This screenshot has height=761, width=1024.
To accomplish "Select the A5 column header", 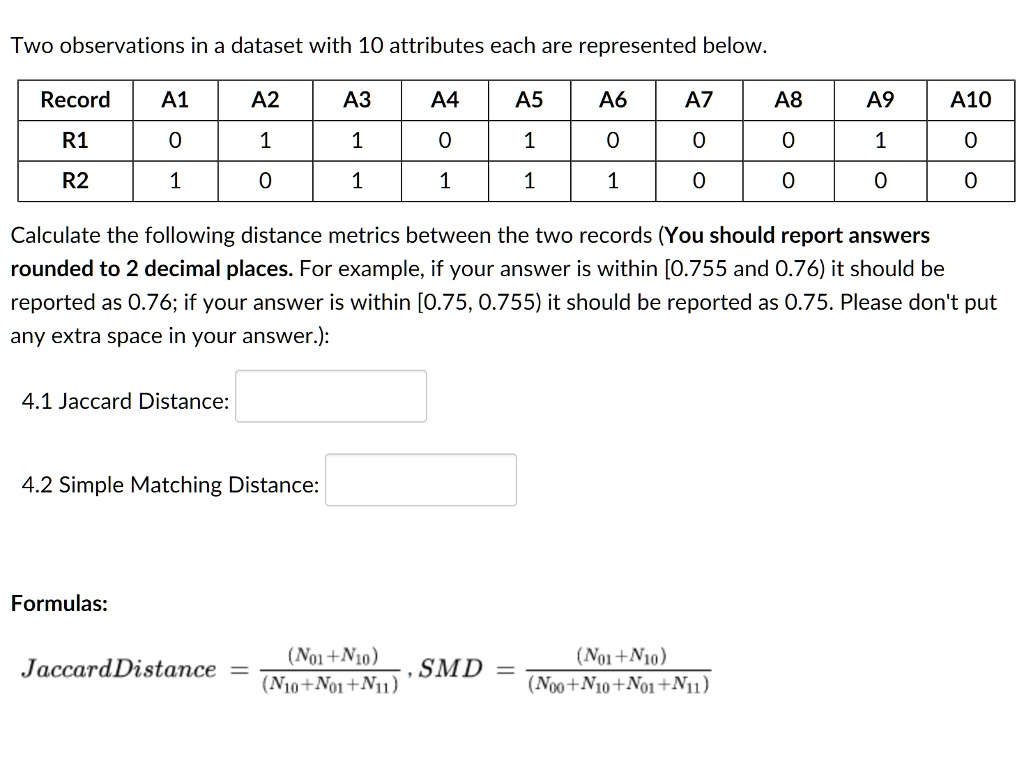I will [529, 99].
